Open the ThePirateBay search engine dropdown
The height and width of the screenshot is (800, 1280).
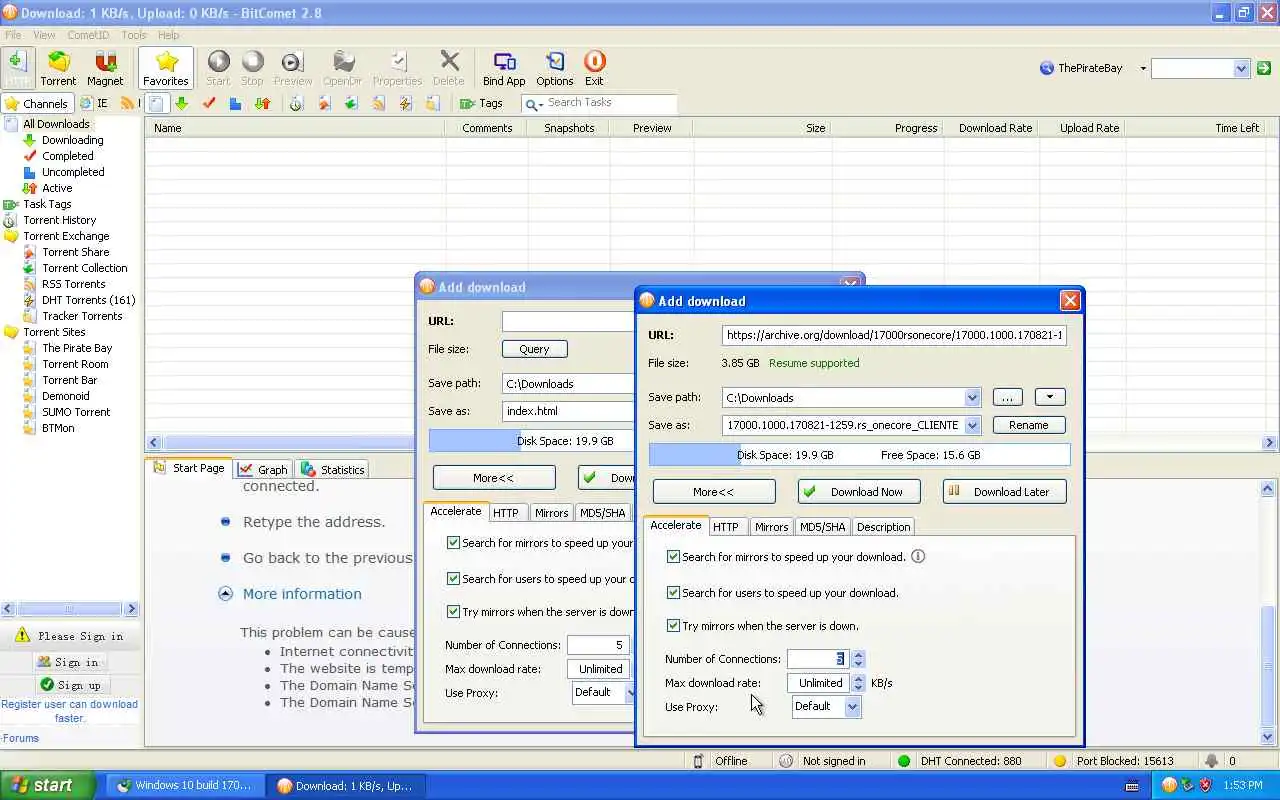click(1143, 68)
